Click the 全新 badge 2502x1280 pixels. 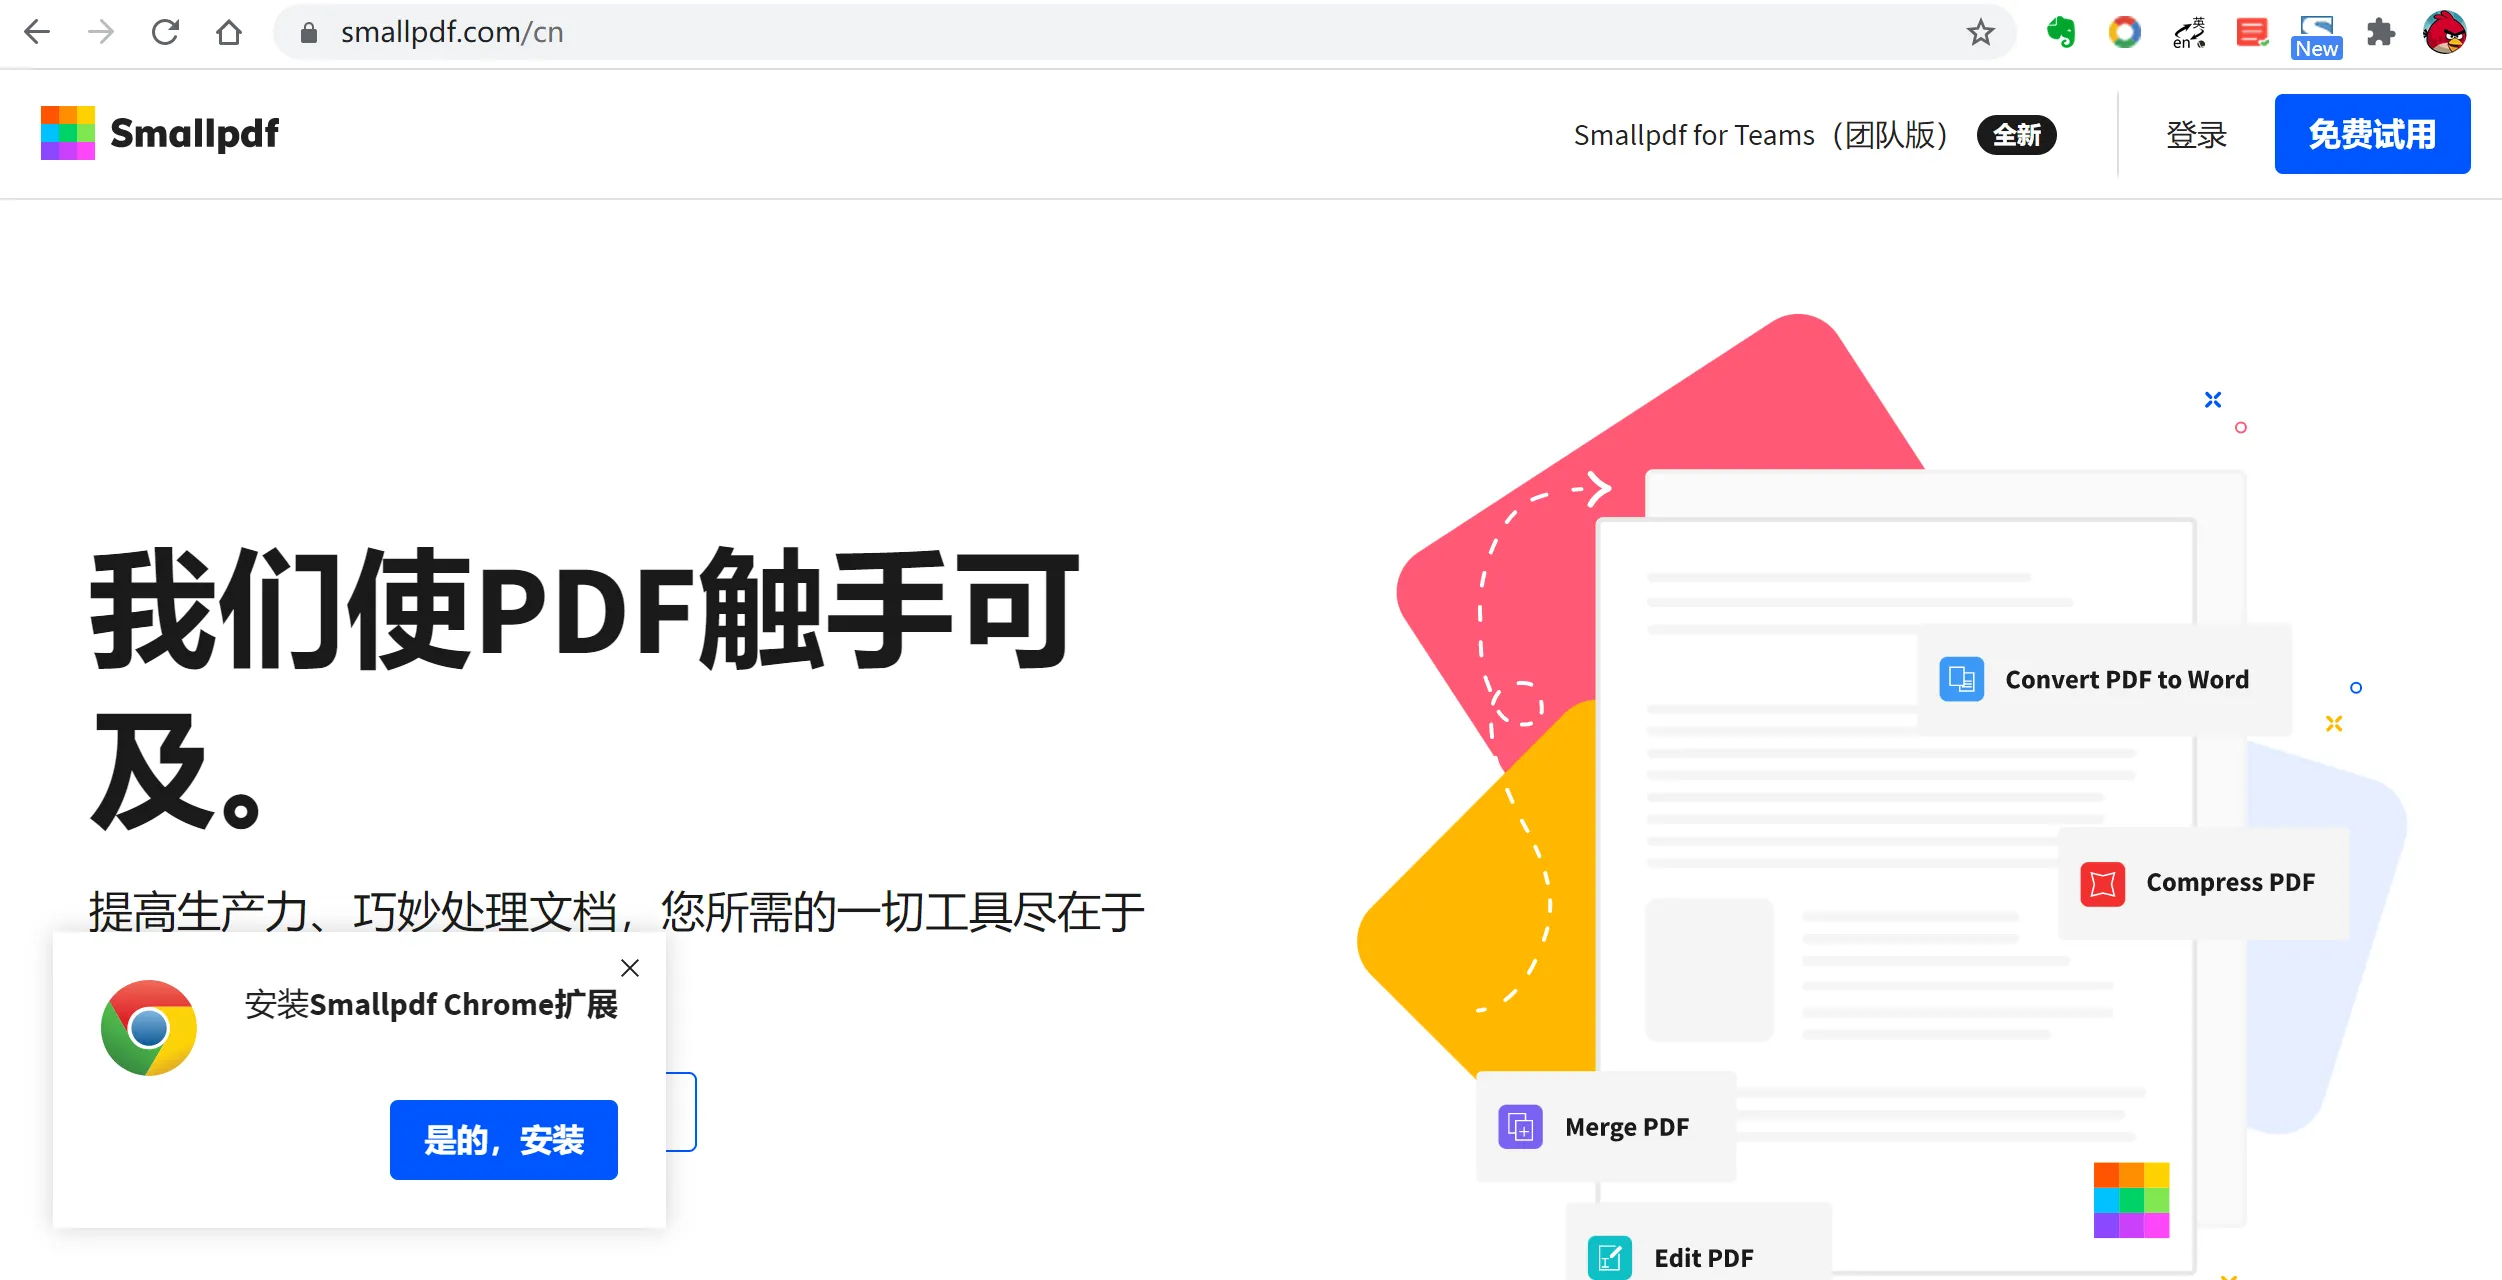(2016, 135)
